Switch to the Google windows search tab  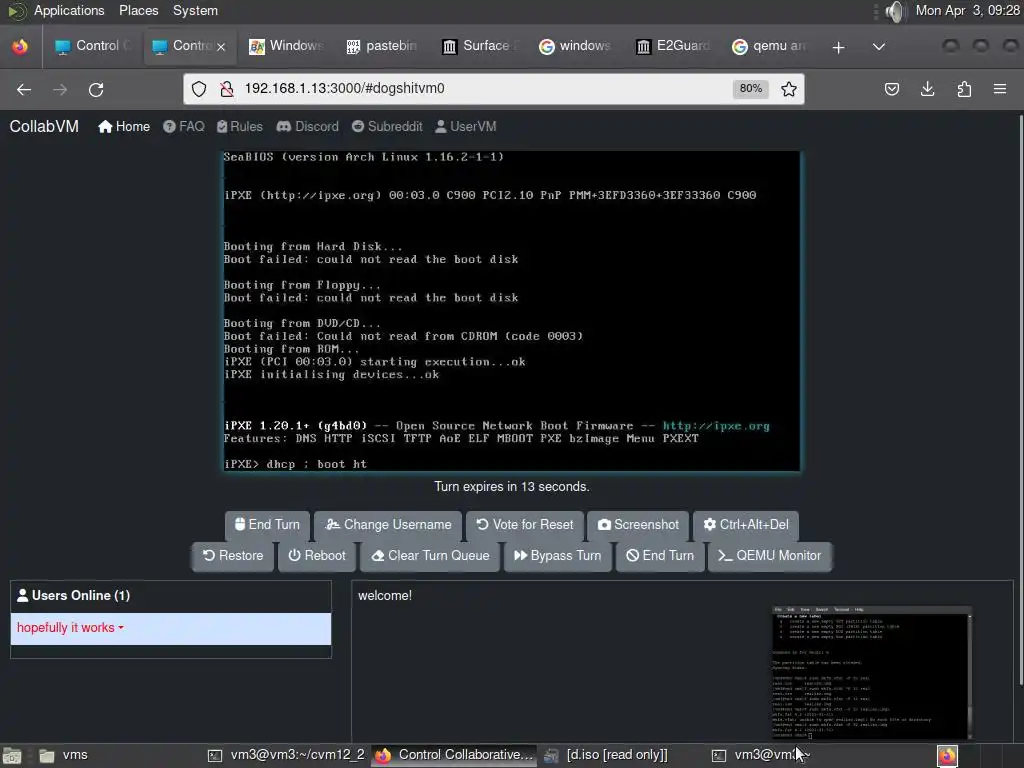[574, 46]
